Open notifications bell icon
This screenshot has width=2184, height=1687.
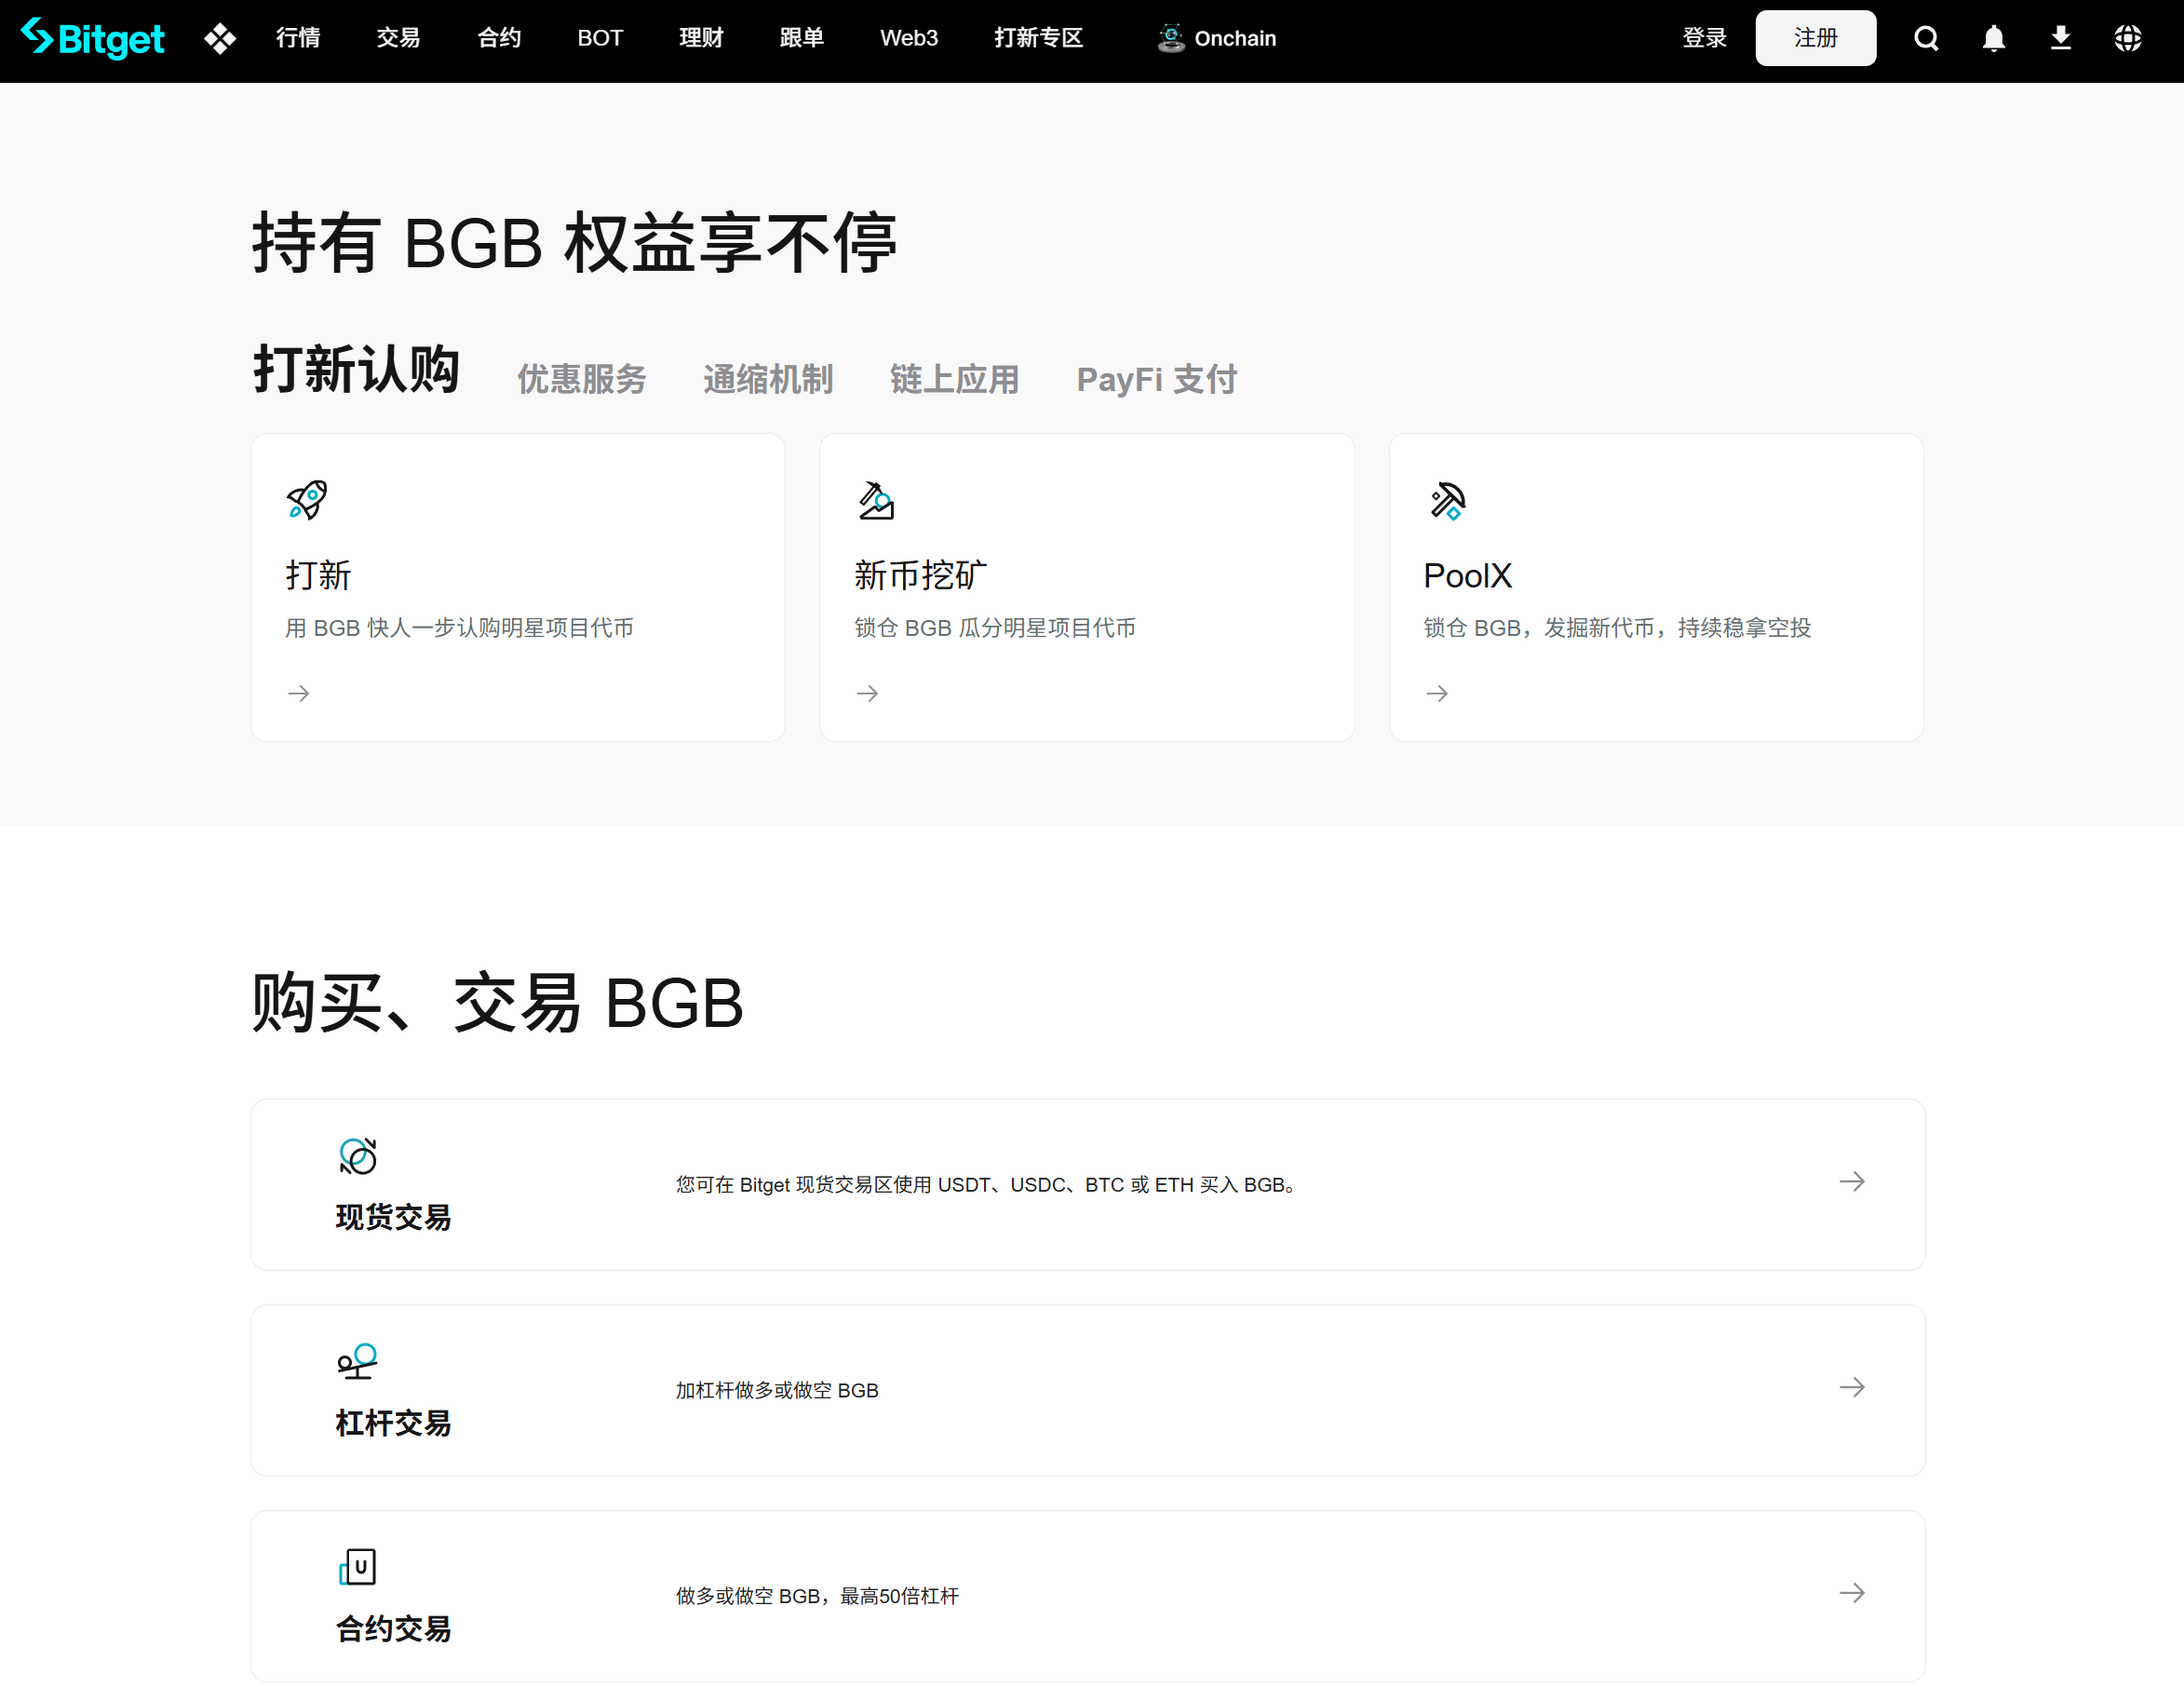tap(1993, 38)
